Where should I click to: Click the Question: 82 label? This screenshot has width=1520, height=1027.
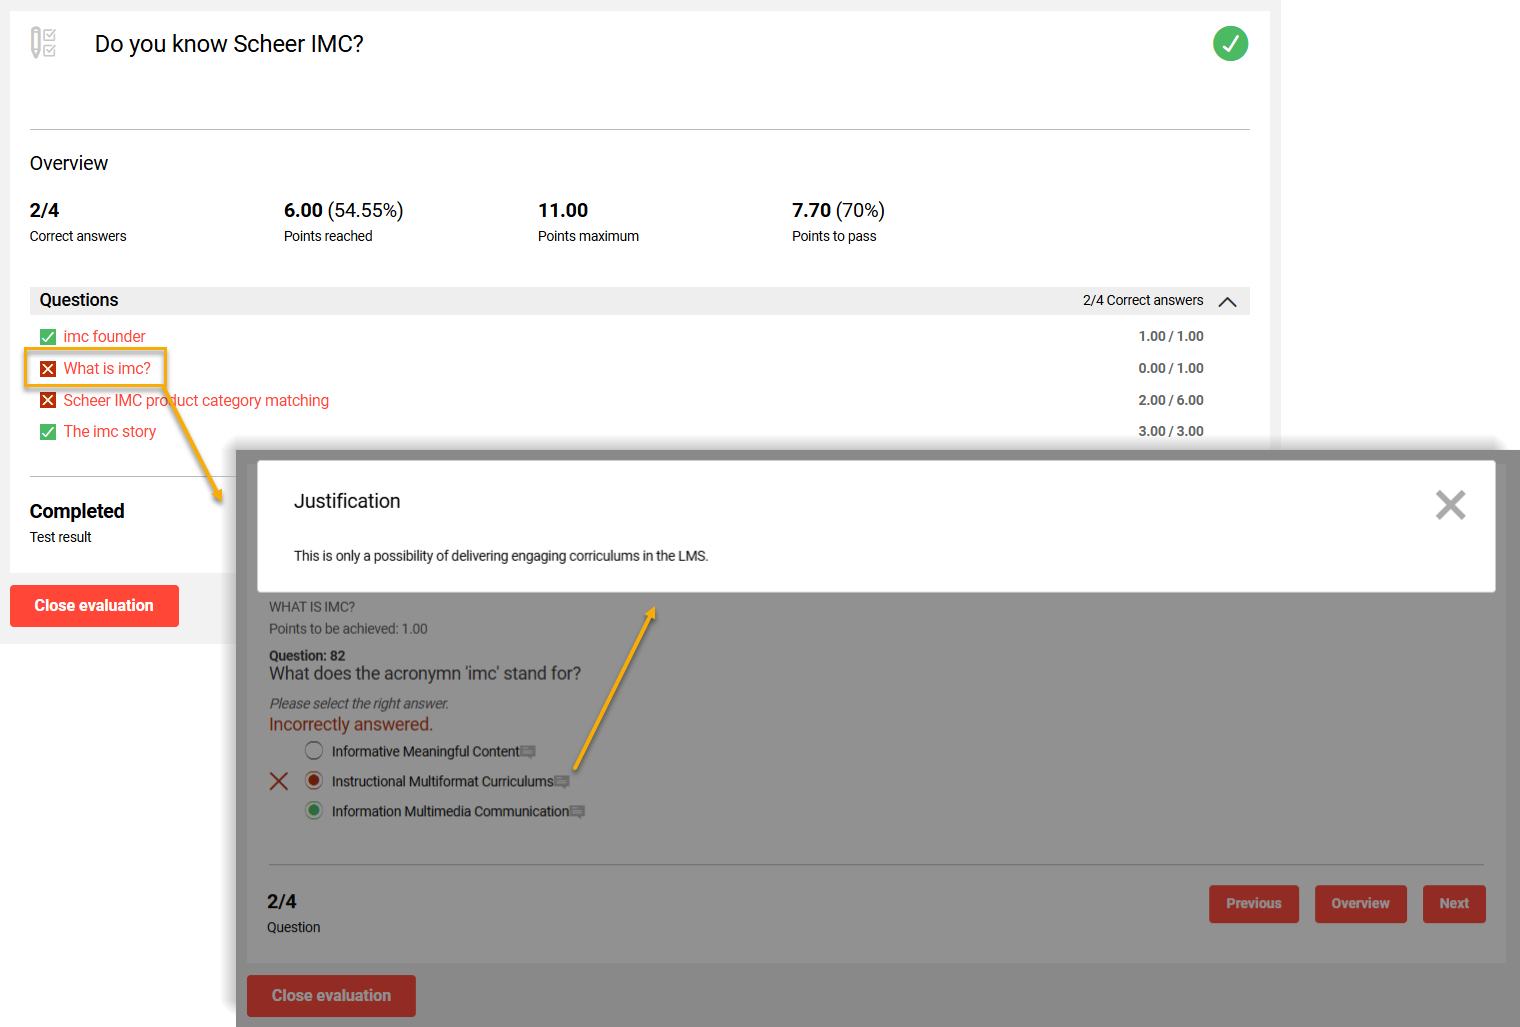(x=307, y=656)
